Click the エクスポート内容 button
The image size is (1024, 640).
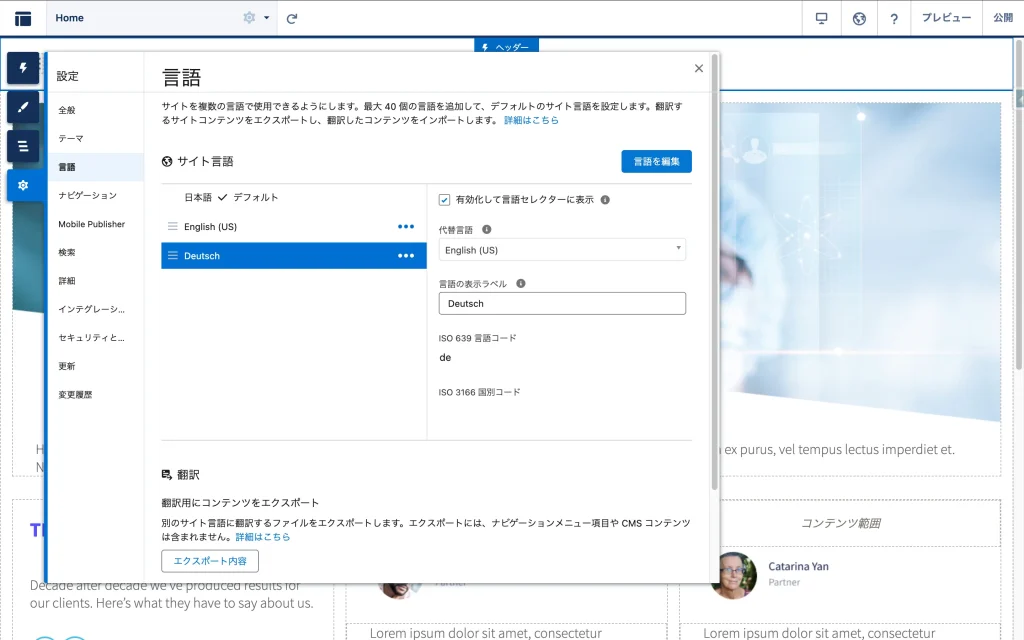(x=210, y=561)
